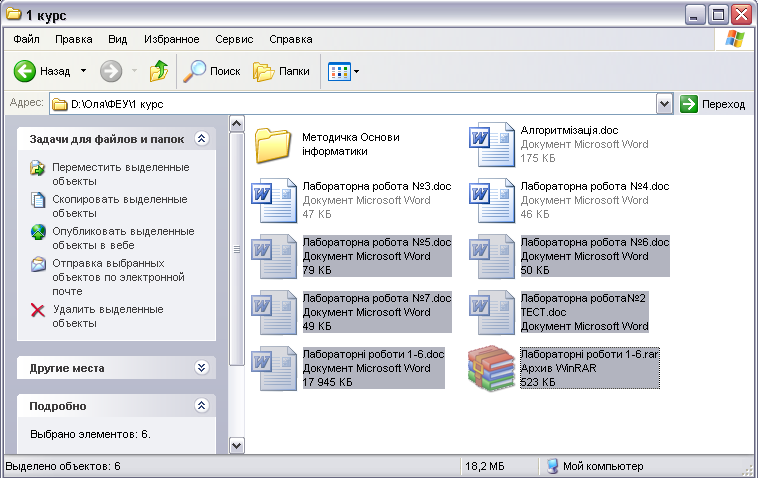This screenshot has width=758, height=478.
Task: Toggle the Folders pane button
Action: point(281,72)
